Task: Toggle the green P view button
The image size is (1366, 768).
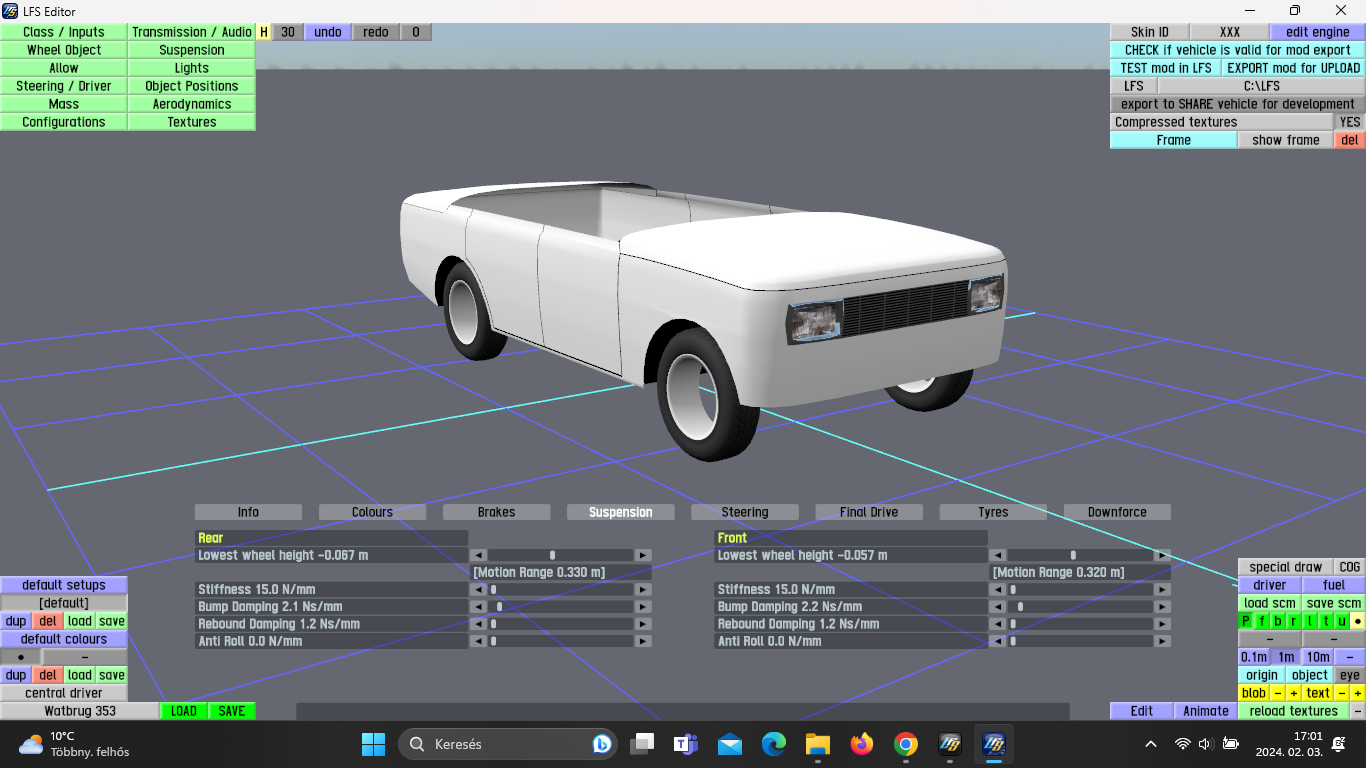Action: 1246,621
